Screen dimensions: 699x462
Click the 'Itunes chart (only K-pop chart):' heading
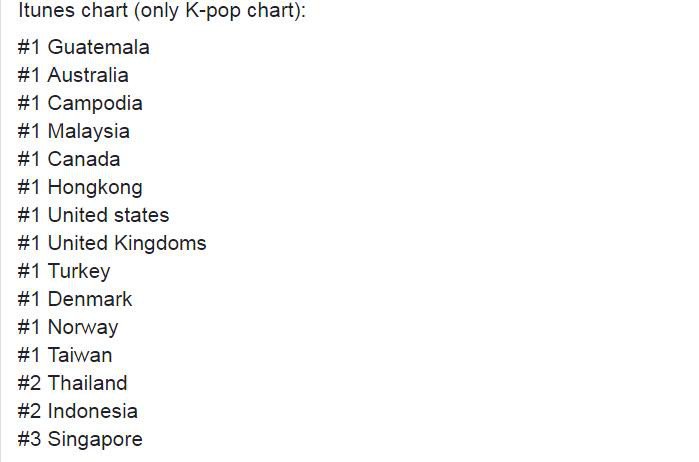(x=162, y=10)
